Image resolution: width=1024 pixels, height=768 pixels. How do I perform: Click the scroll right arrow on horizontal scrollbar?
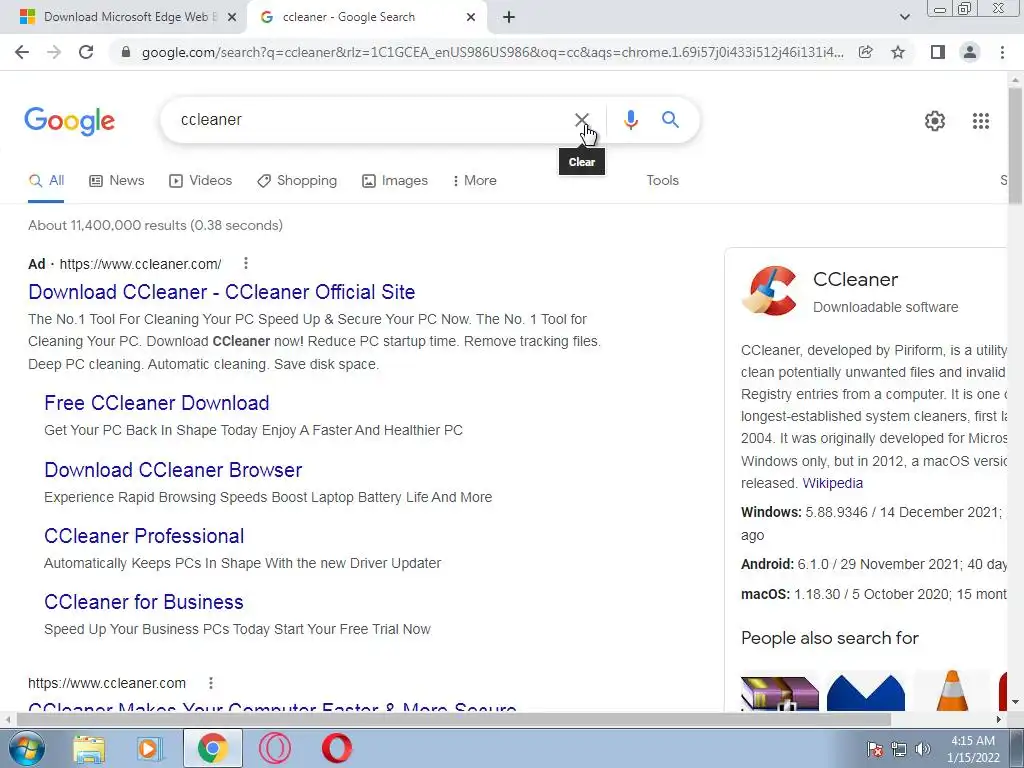(998, 719)
